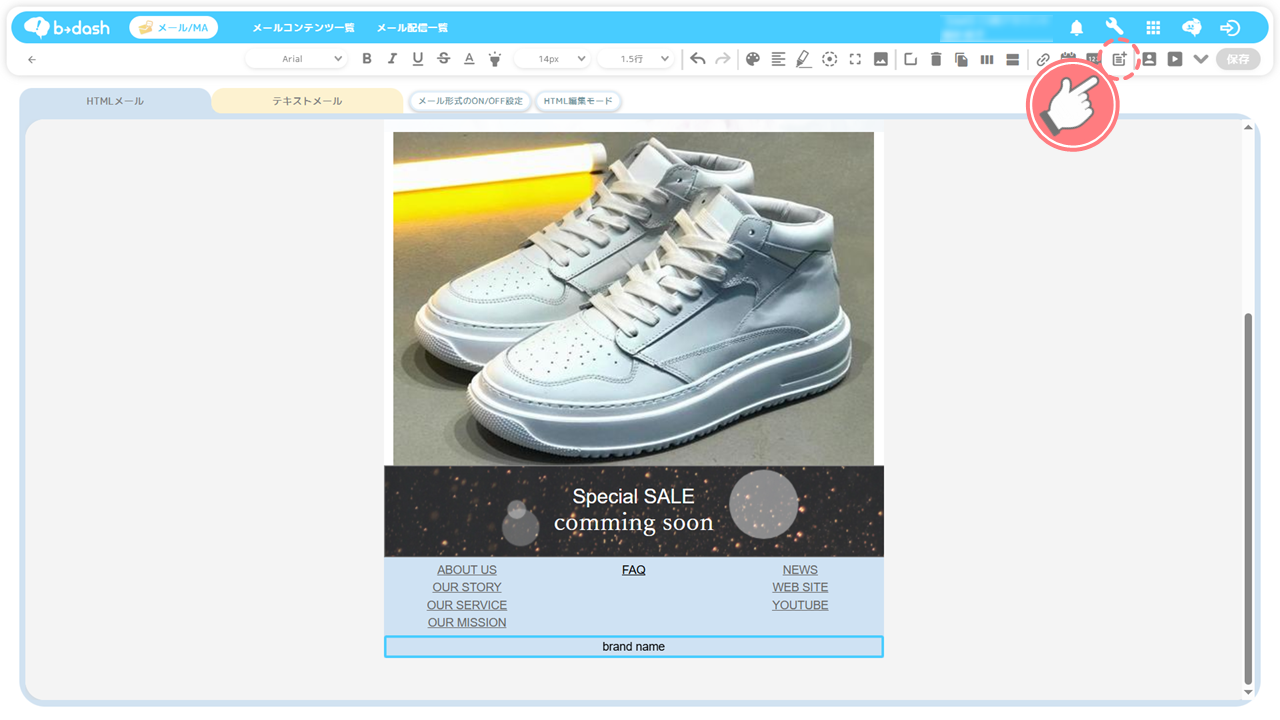Click the OUR STORY link
Image resolution: width=1280 pixels, height=720 pixels.
[467, 587]
